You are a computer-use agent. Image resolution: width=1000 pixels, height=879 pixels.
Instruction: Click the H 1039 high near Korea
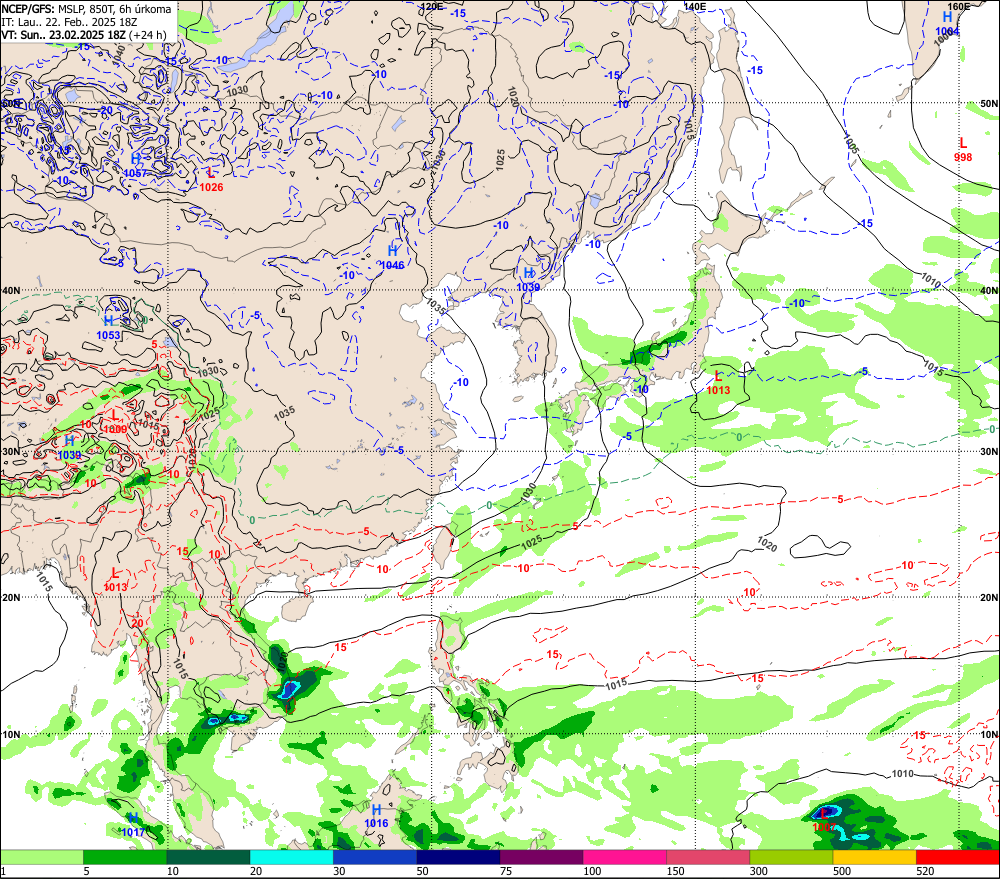(x=528, y=280)
